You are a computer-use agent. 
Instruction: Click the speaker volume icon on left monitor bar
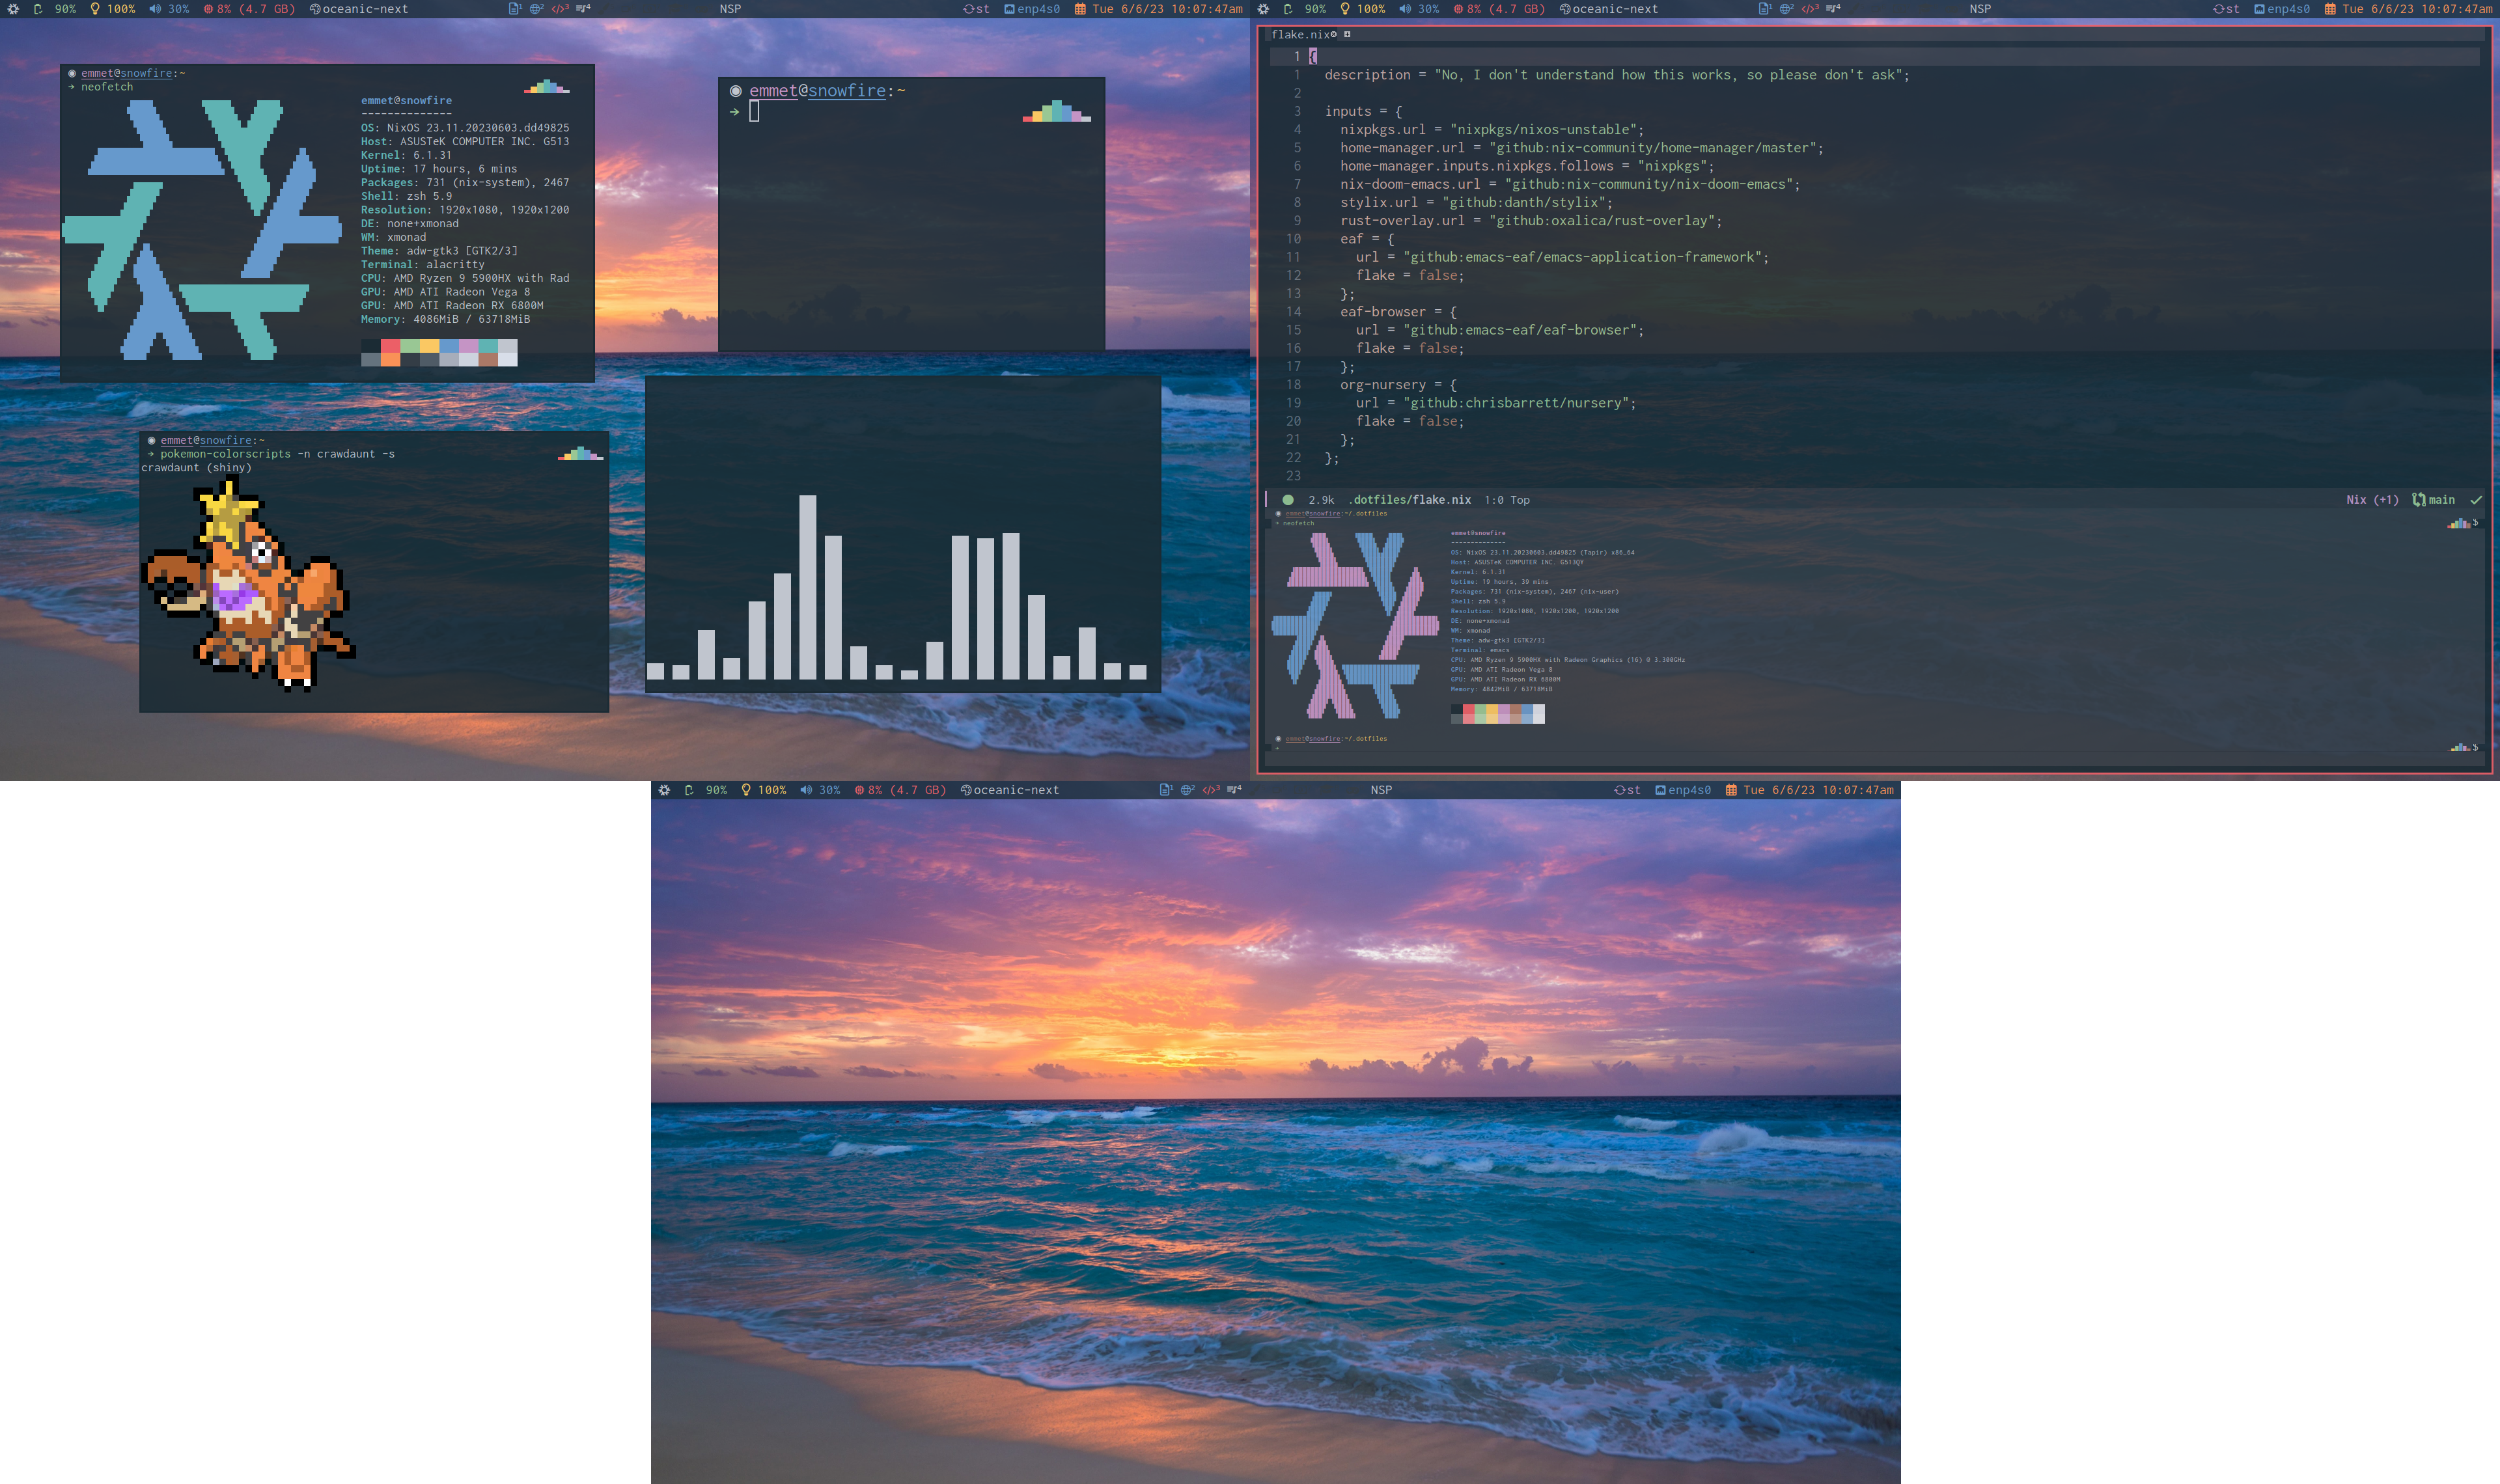(155, 9)
